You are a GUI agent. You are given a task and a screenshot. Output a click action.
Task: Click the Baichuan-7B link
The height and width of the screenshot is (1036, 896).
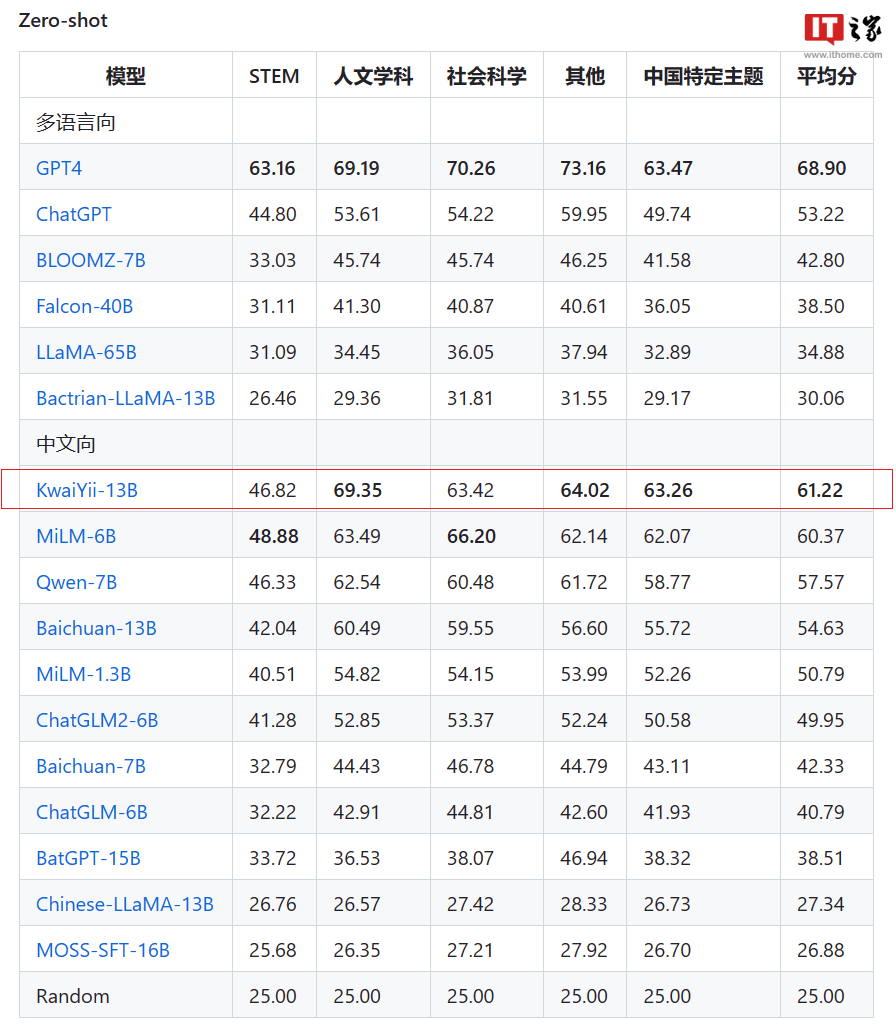[x=91, y=766]
